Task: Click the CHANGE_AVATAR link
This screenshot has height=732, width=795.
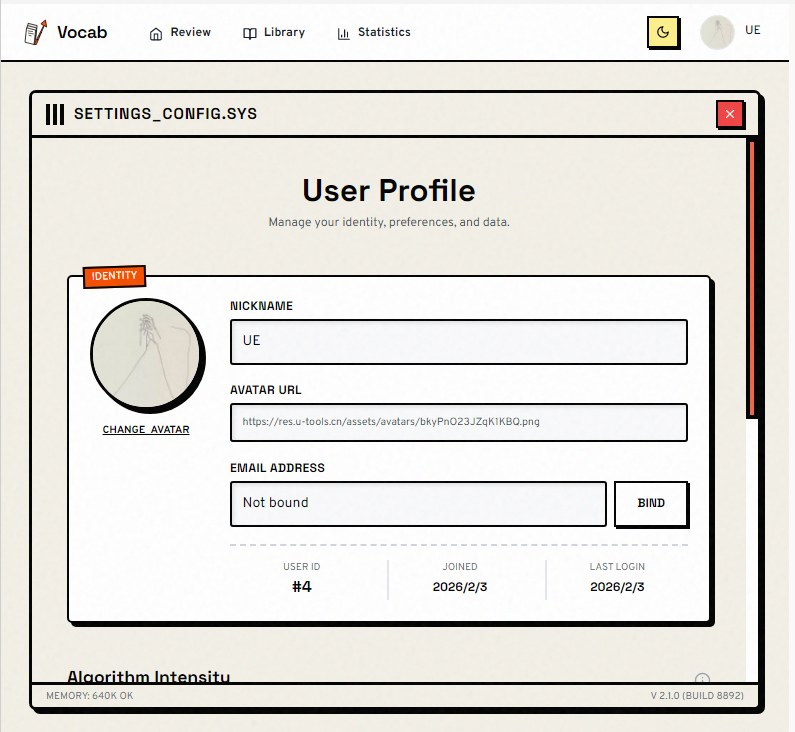Action: pos(146,430)
